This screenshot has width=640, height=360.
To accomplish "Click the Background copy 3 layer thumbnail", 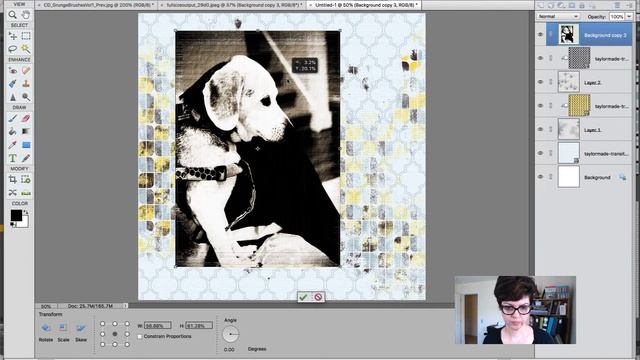I will (x=569, y=34).
